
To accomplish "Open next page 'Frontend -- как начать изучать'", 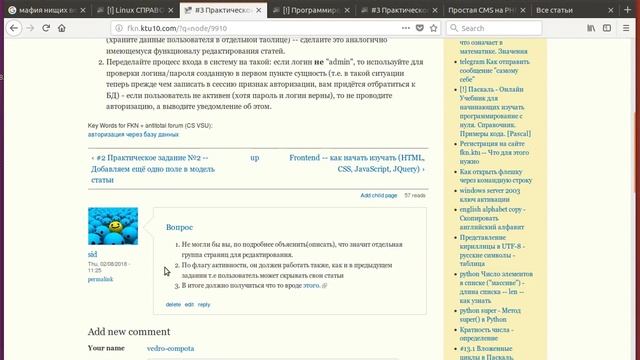I will click(x=357, y=163).
